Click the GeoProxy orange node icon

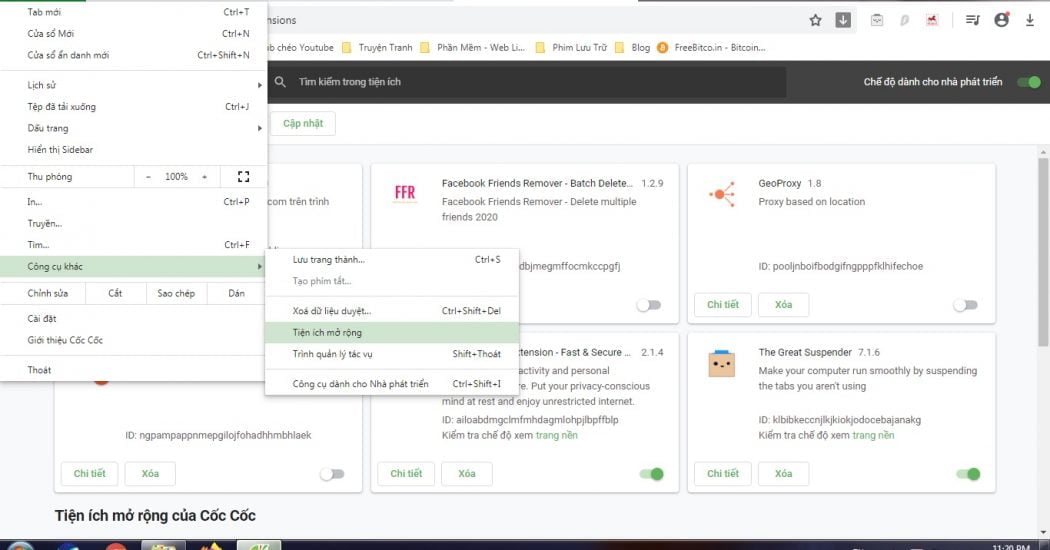(722, 194)
